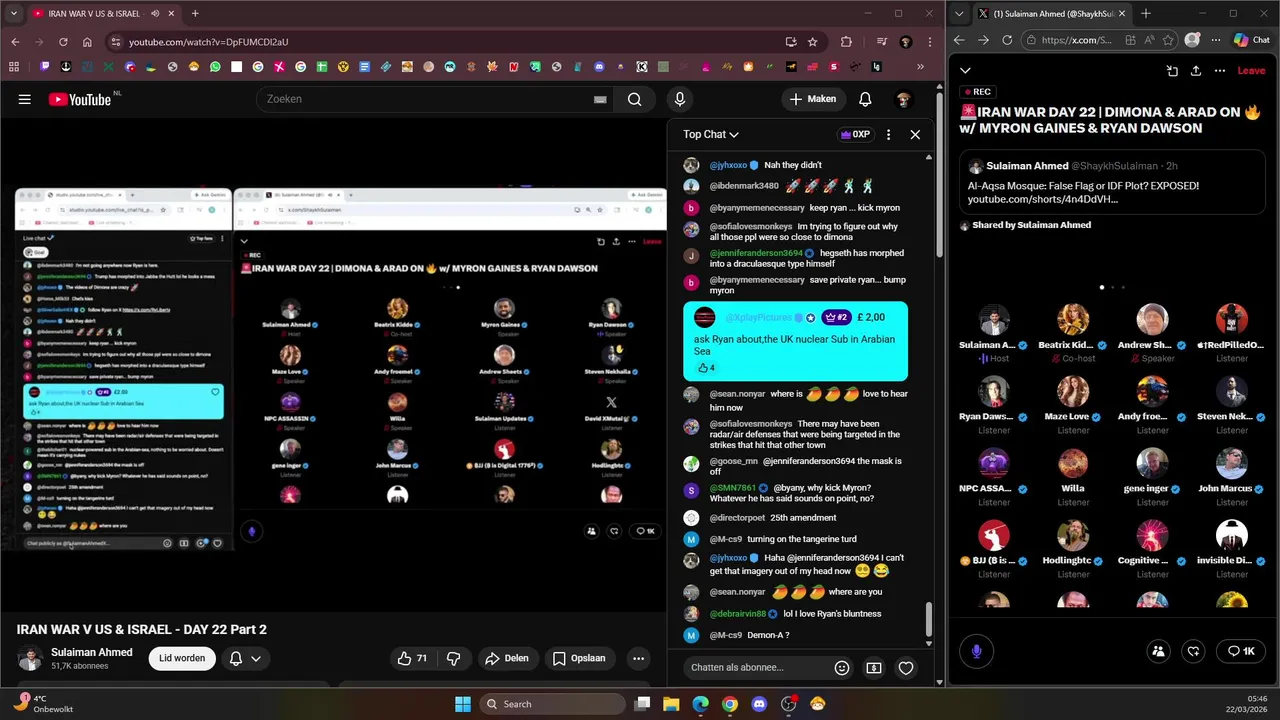1280x720 pixels.
Task: Save video with Opslaan button
Action: click(579, 658)
